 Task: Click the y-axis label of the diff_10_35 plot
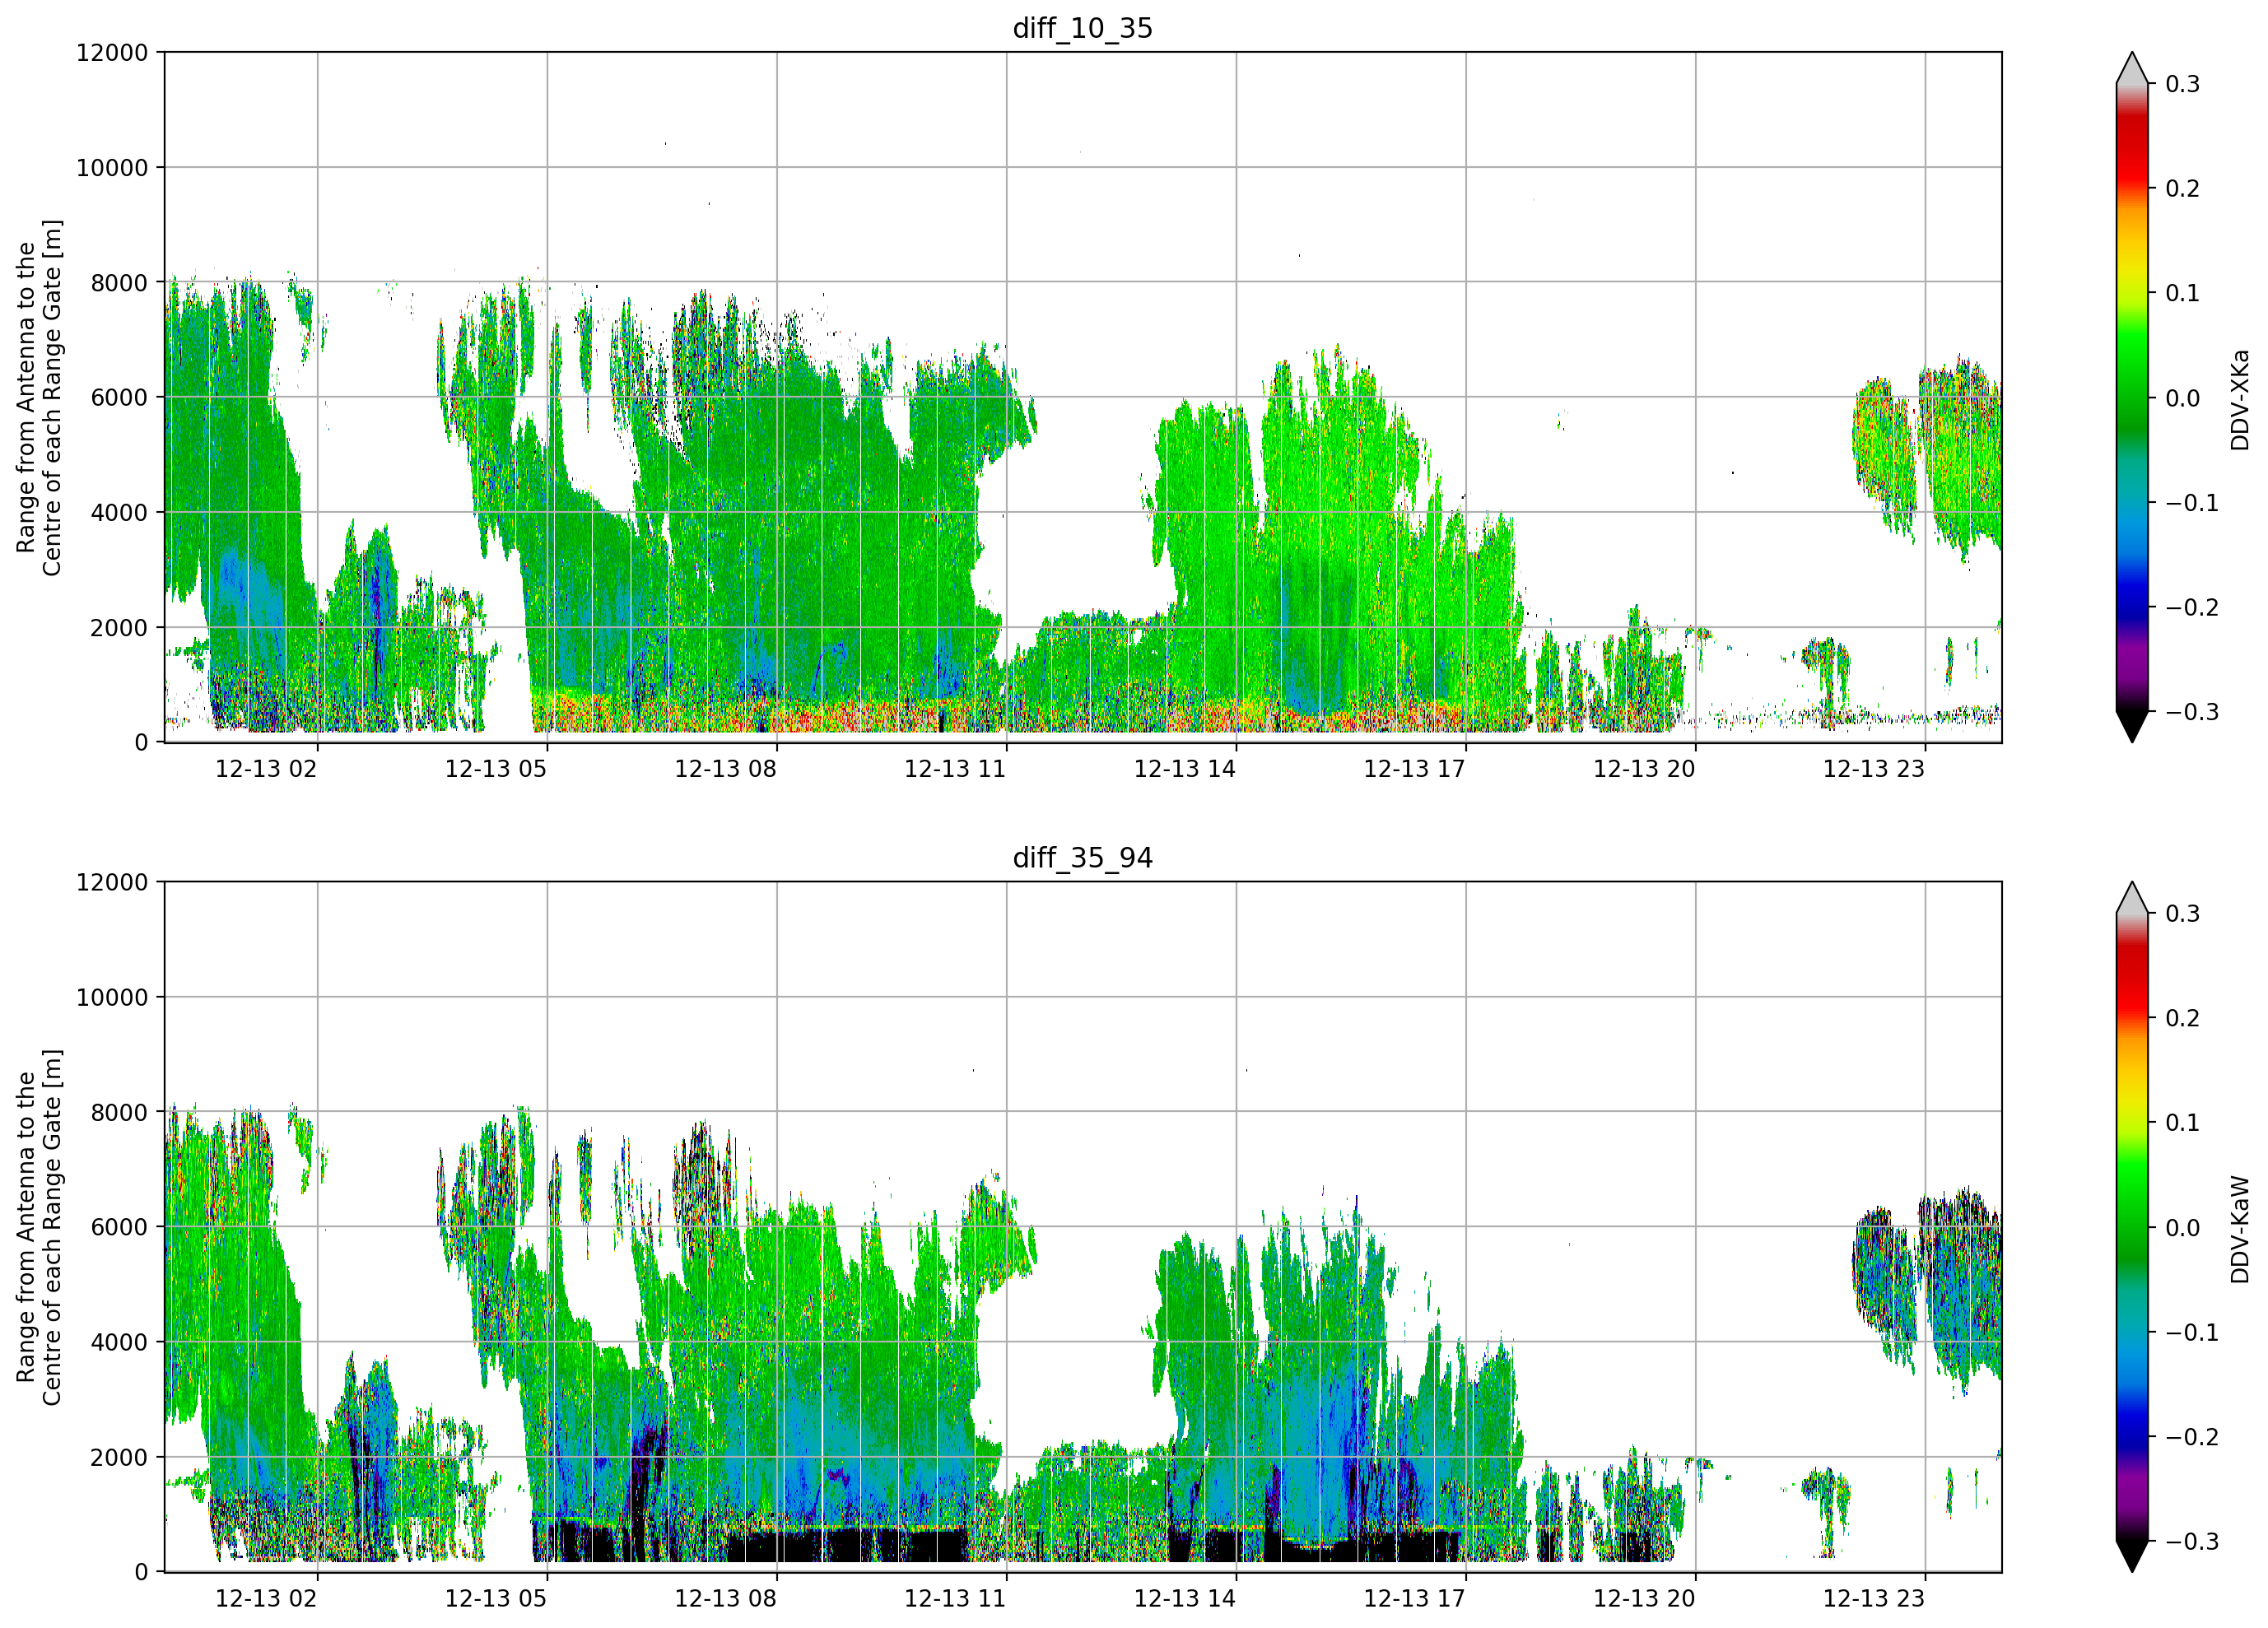coord(39,397)
